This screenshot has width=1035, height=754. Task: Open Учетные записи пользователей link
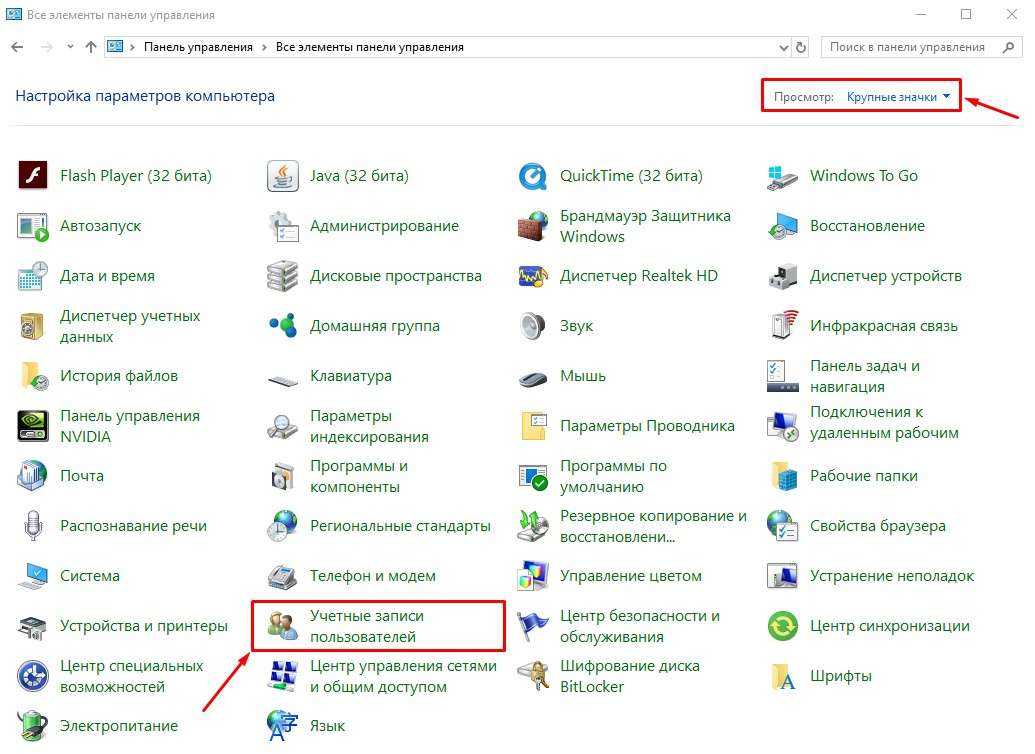coord(367,626)
